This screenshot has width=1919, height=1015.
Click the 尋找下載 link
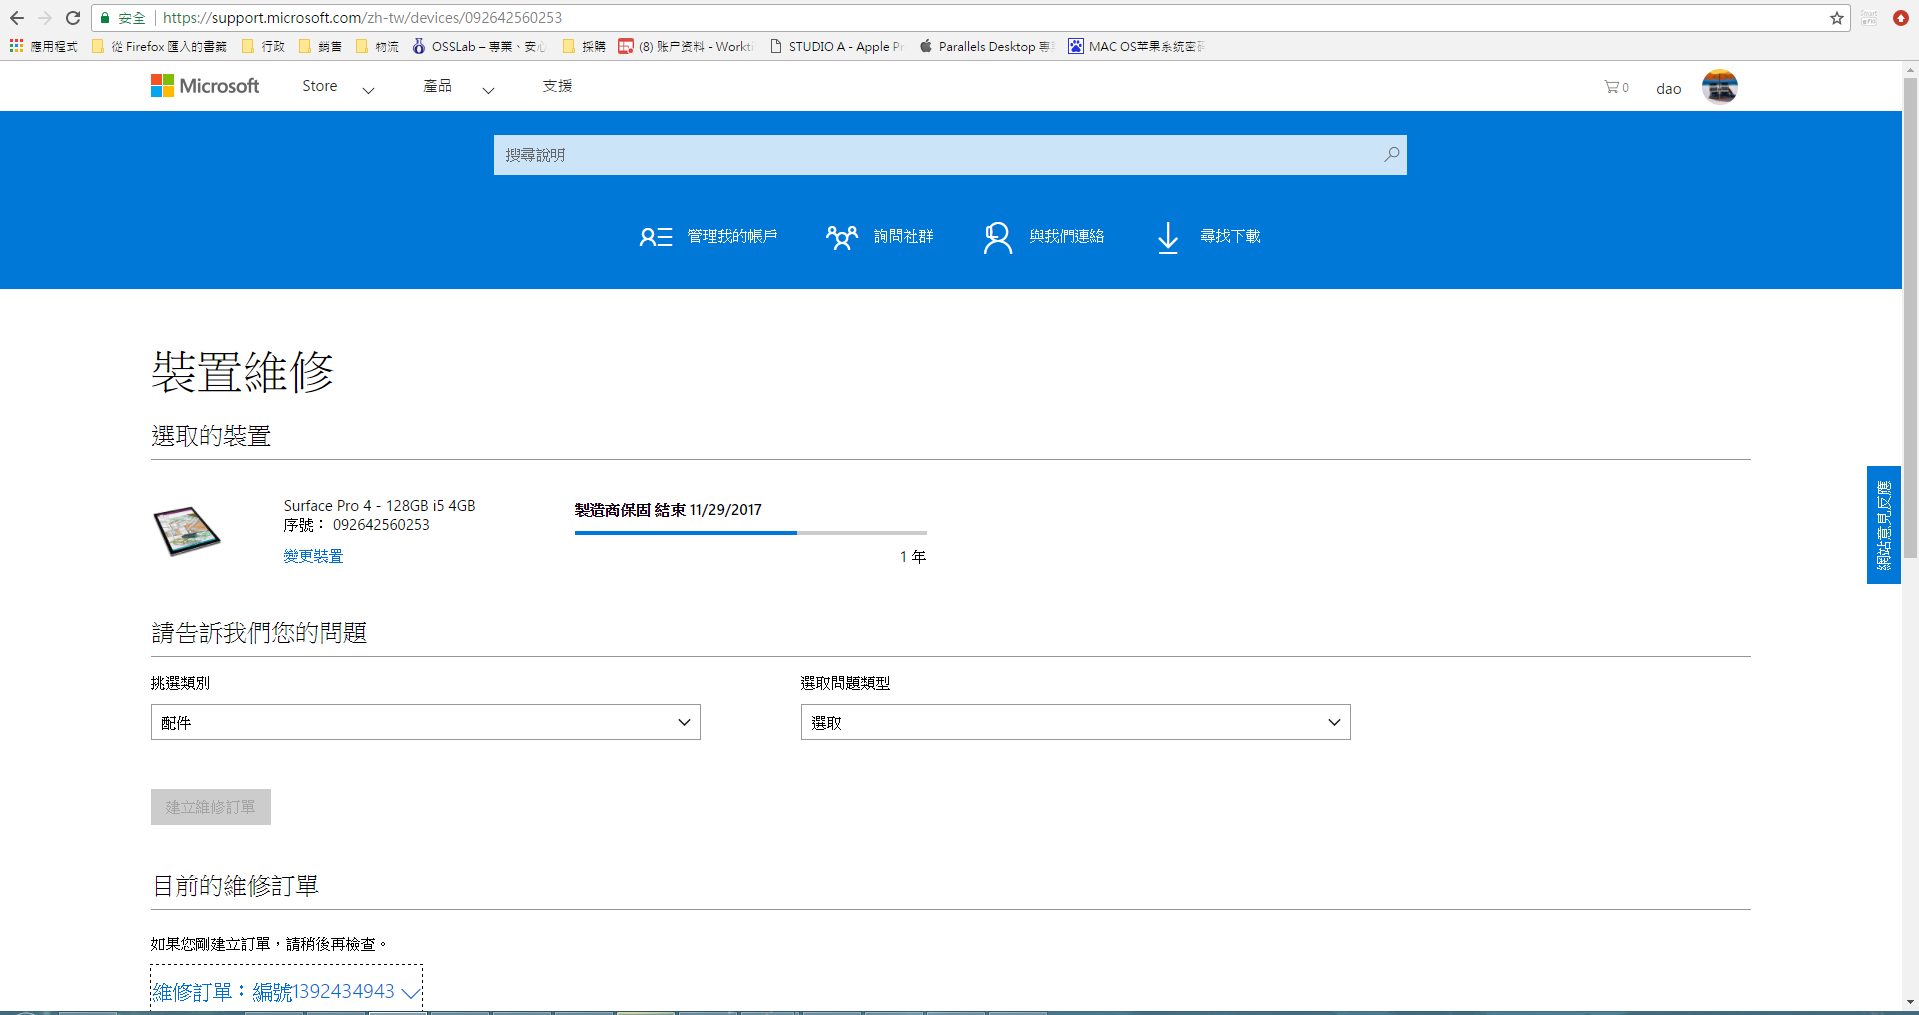pyautogui.click(x=1231, y=237)
